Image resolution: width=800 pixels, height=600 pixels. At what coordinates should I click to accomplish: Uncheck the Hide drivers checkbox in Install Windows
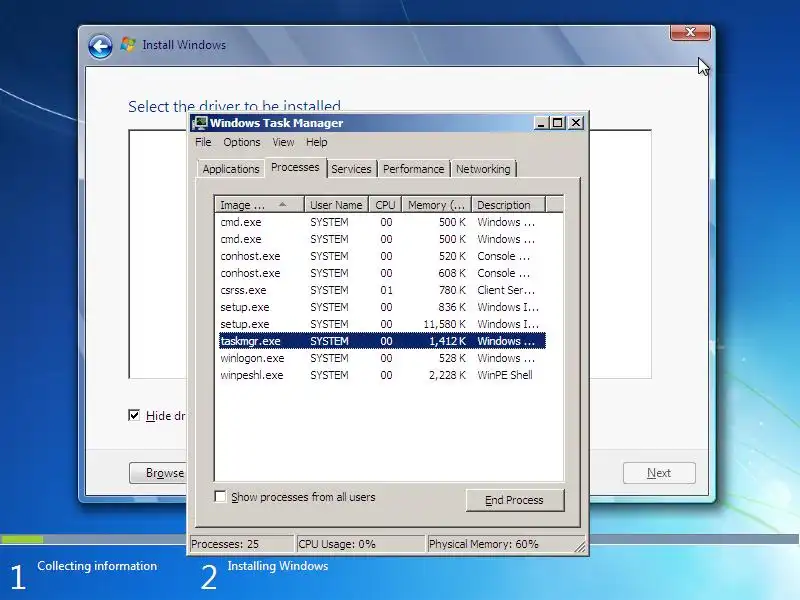134,415
